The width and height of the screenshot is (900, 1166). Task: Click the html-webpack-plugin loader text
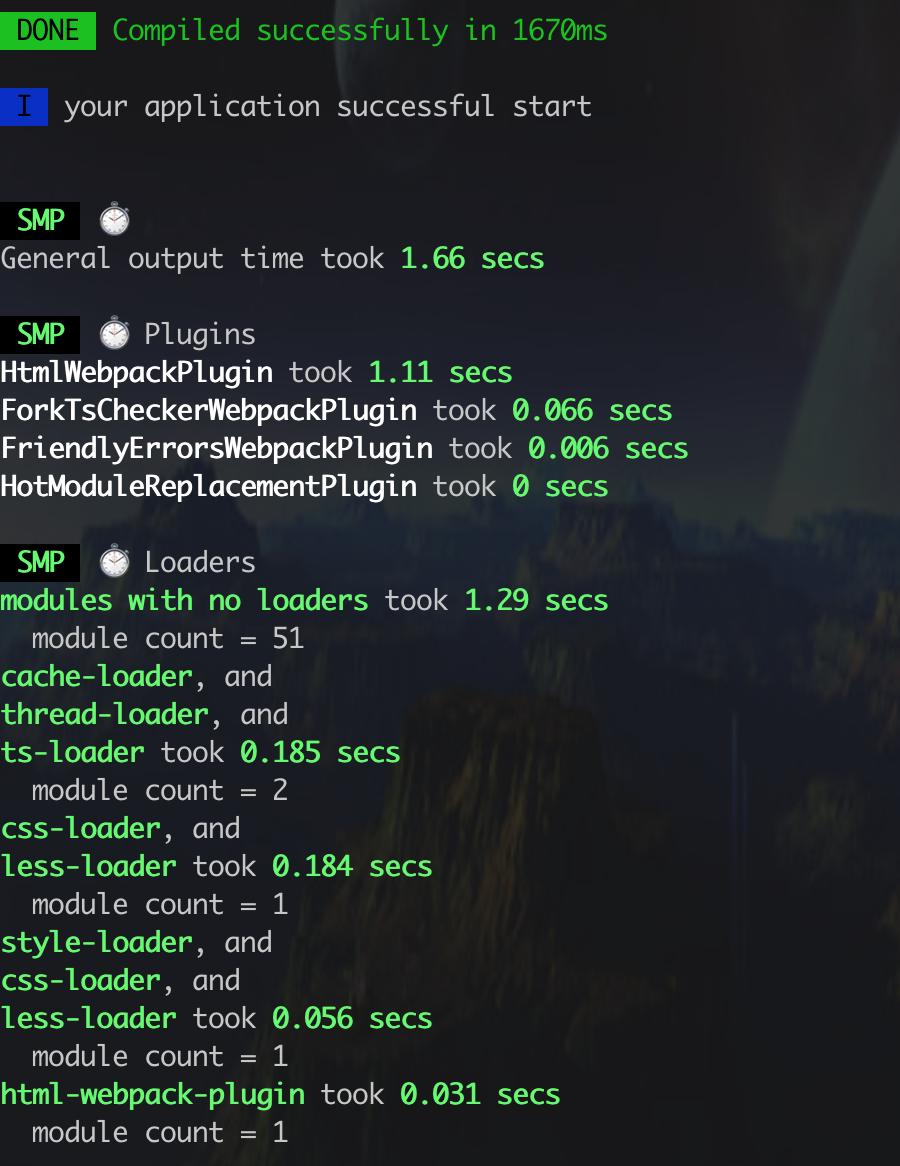[x=152, y=1095]
